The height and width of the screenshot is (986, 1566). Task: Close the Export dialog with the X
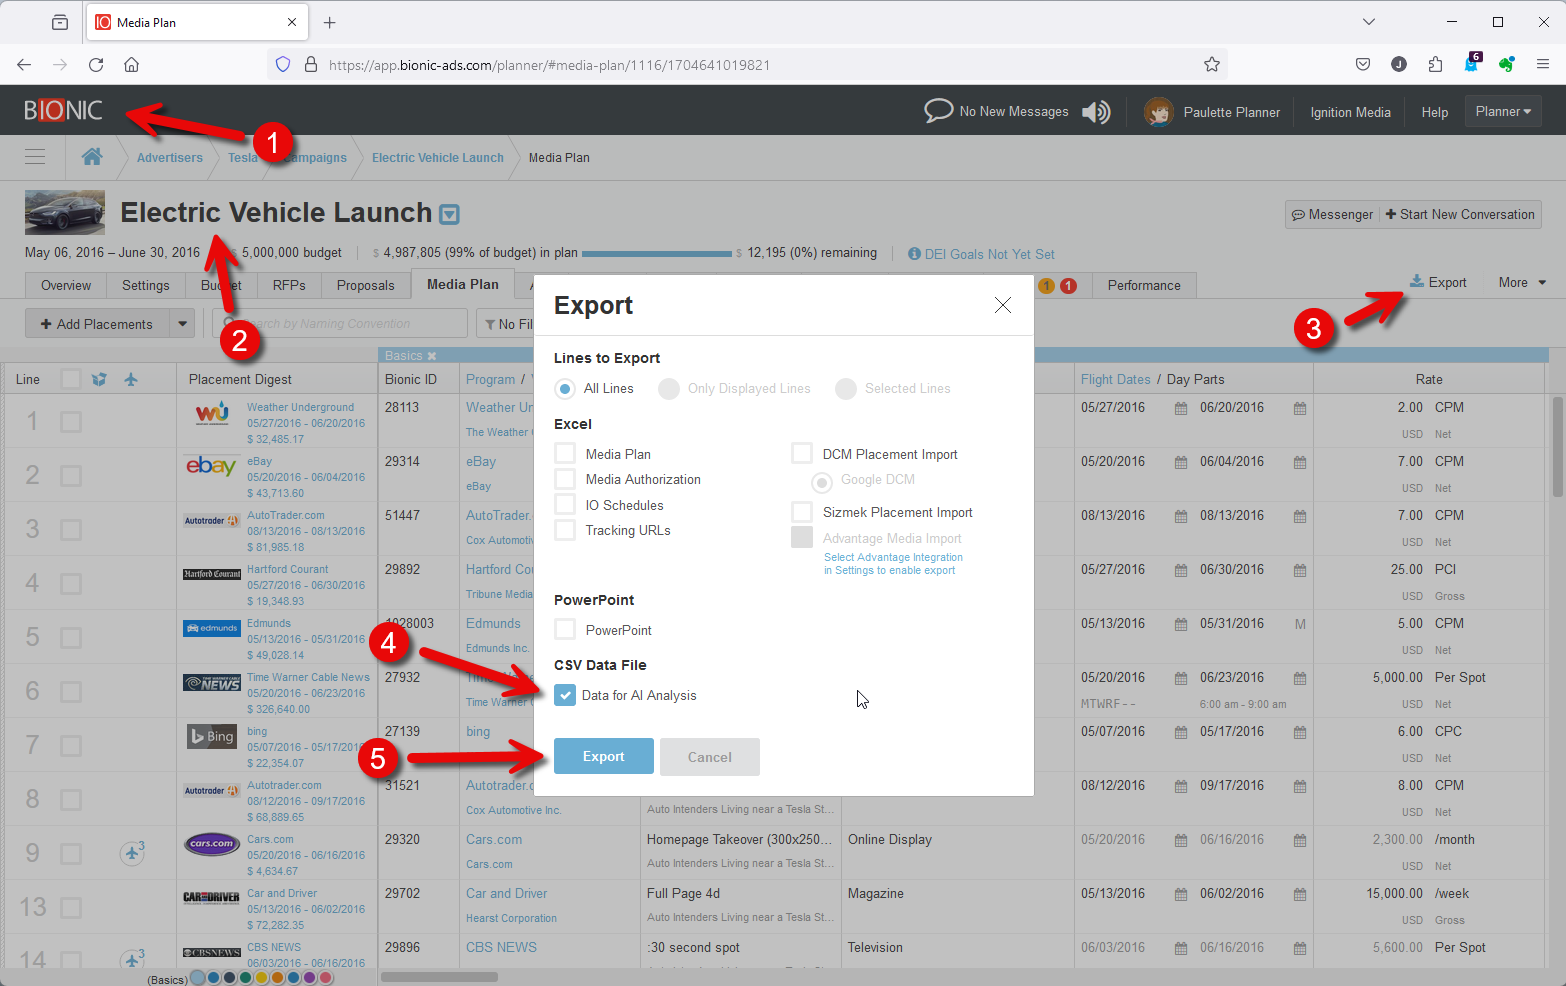(1003, 305)
